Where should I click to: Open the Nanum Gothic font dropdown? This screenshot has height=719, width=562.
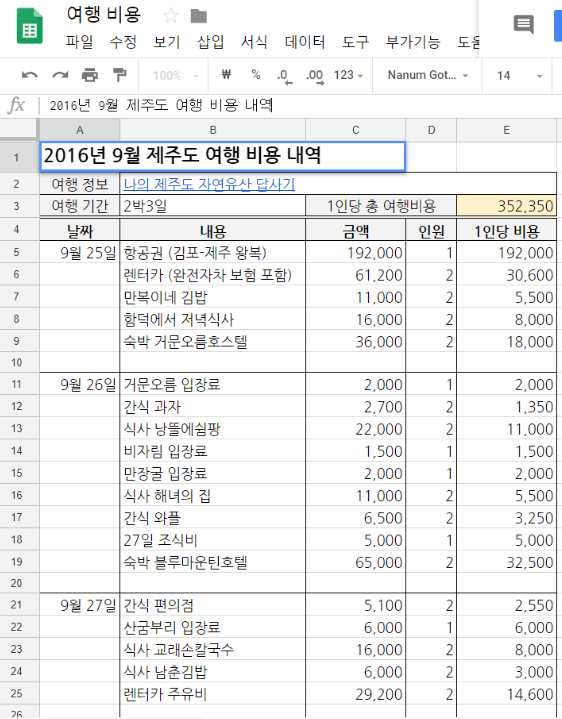coord(428,75)
